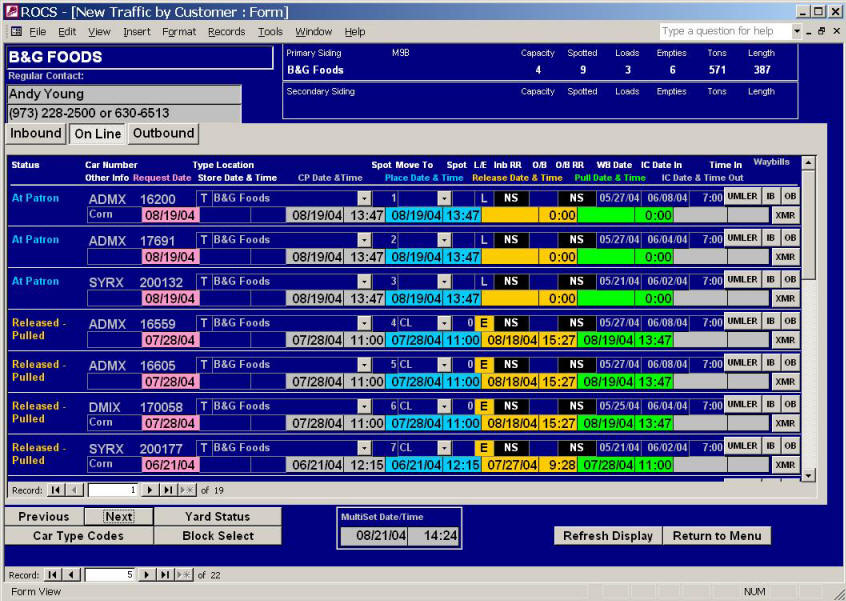
Task: Go to first record in inner navigator
Action: click(54, 490)
